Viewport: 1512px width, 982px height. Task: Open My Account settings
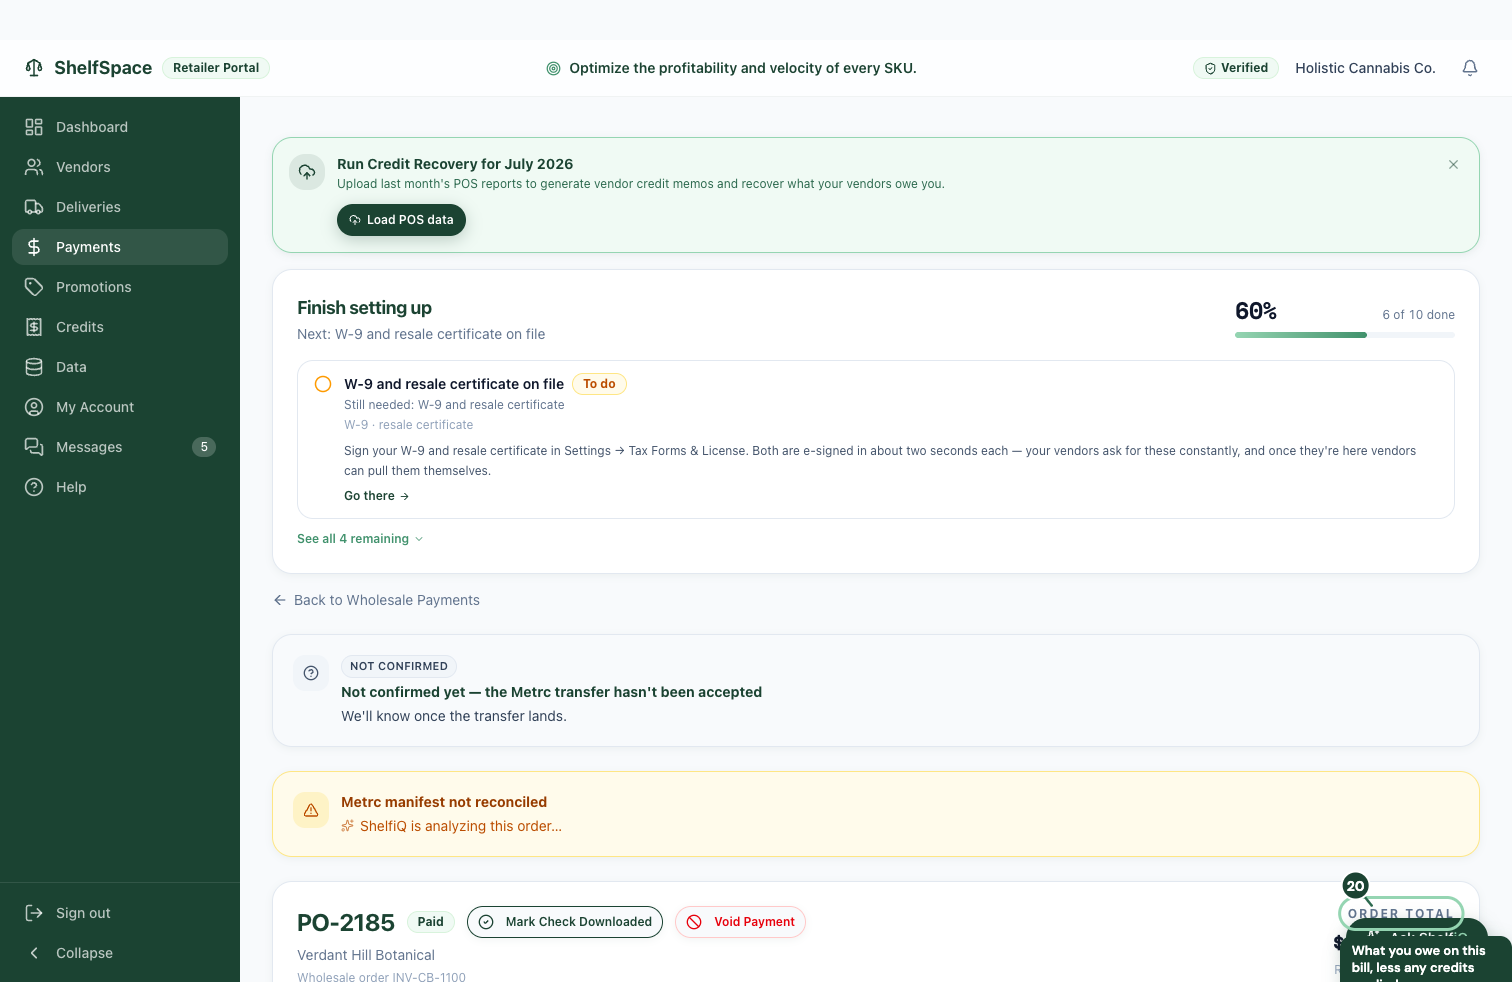(120, 407)
